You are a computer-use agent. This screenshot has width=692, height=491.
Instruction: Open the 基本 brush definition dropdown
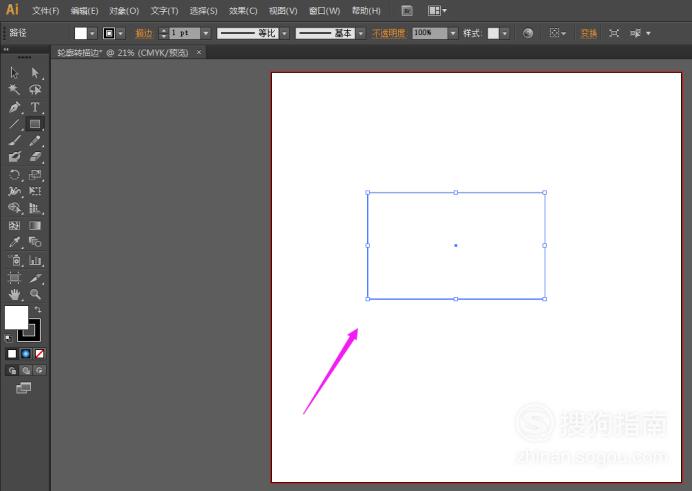click(361, 33)
